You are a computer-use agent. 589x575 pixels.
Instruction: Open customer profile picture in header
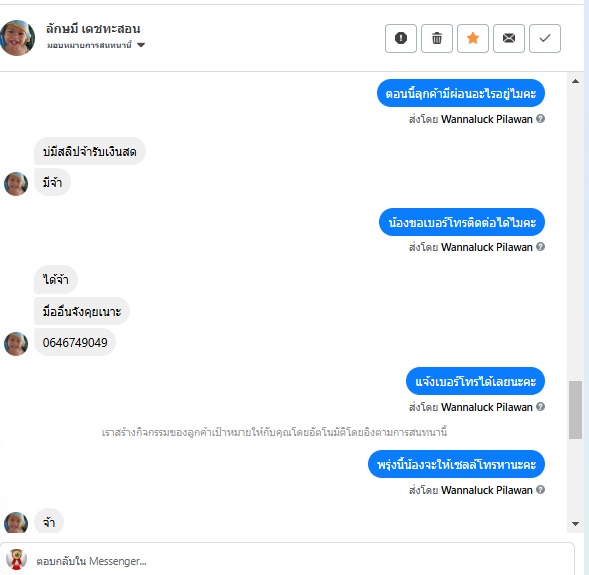17,38
